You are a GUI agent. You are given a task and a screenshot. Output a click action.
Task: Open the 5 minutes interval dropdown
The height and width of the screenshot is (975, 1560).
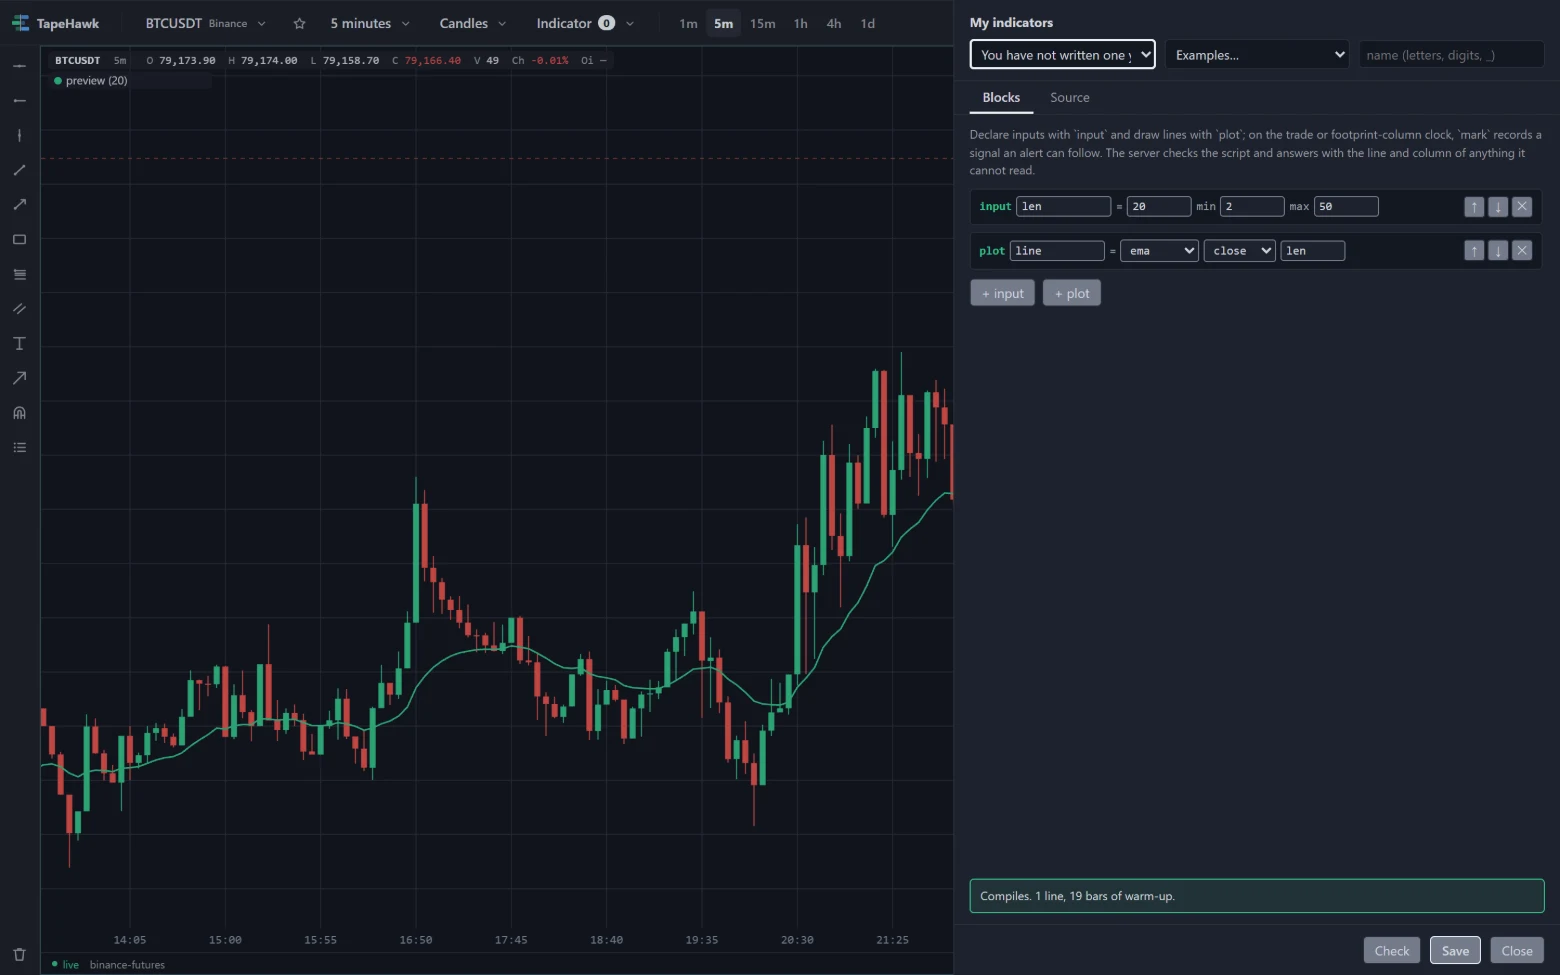pyautogui.click(x=370, y=23)
